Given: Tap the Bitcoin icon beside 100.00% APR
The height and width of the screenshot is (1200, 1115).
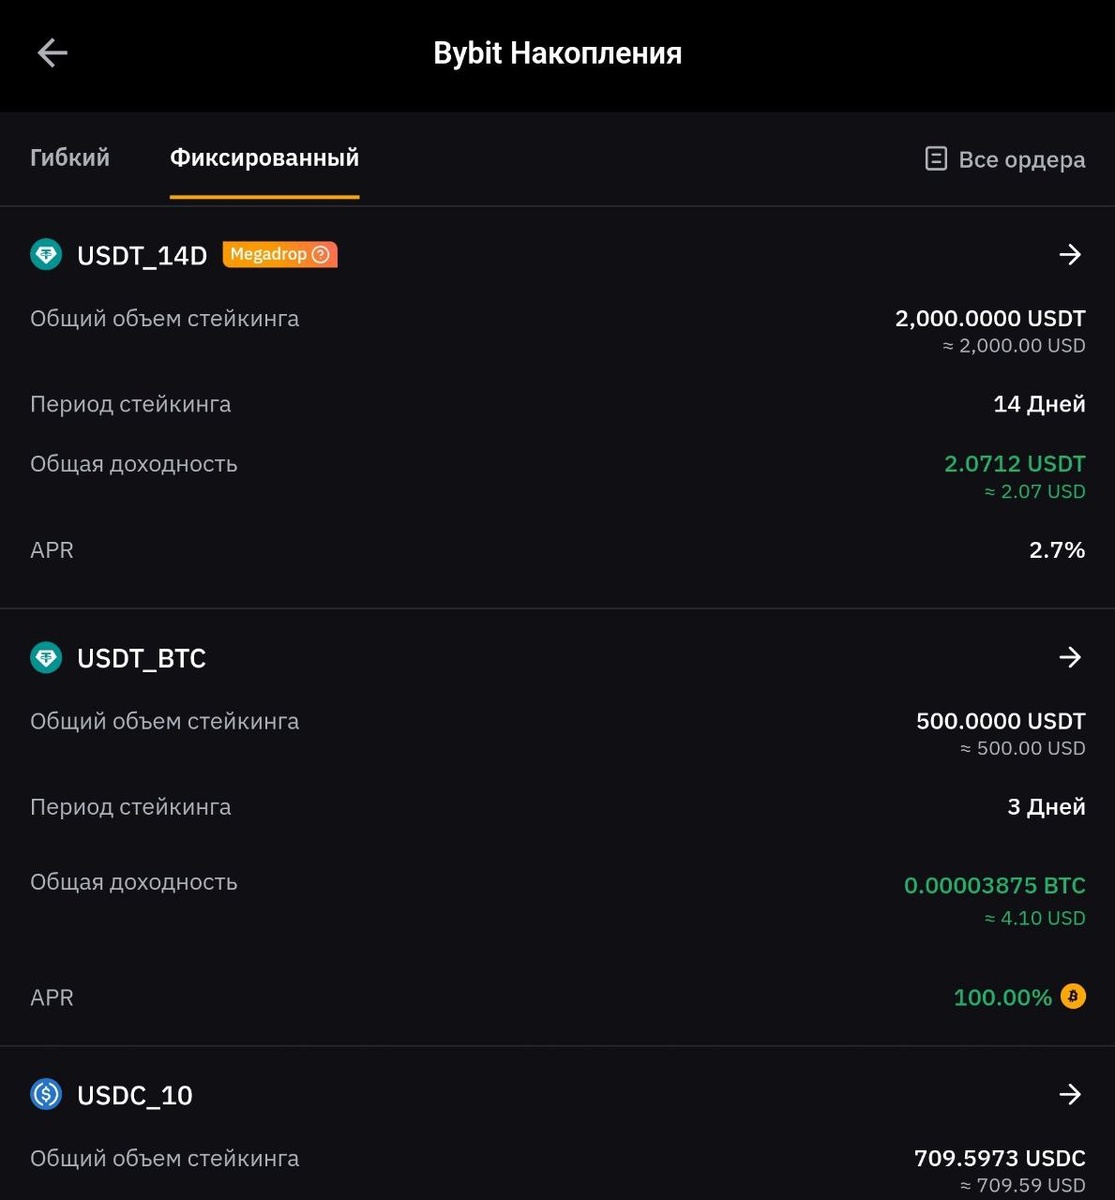Looking at the screenshot, I should click(x=1073, y=997).
